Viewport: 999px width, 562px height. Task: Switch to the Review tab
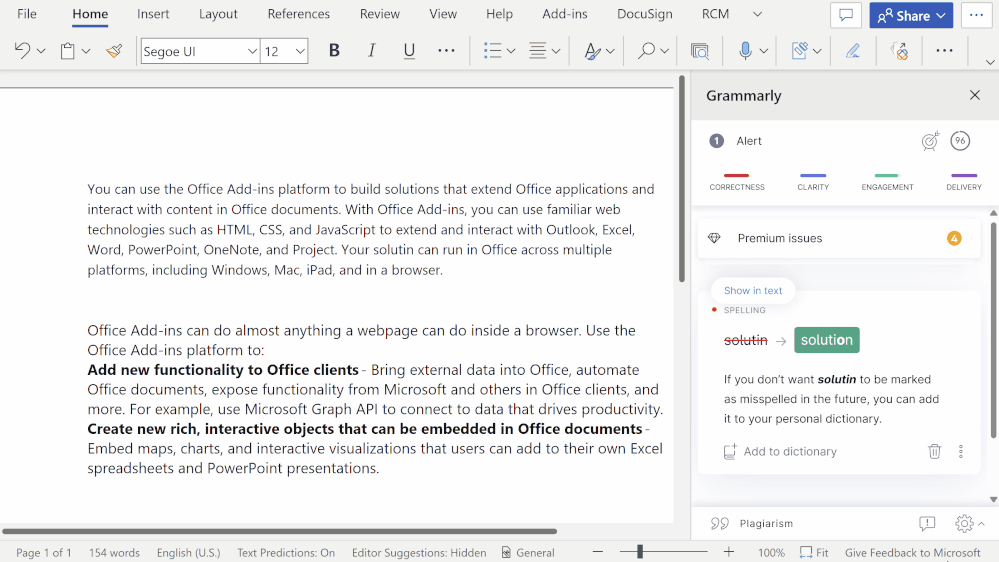tap(380, 14)
